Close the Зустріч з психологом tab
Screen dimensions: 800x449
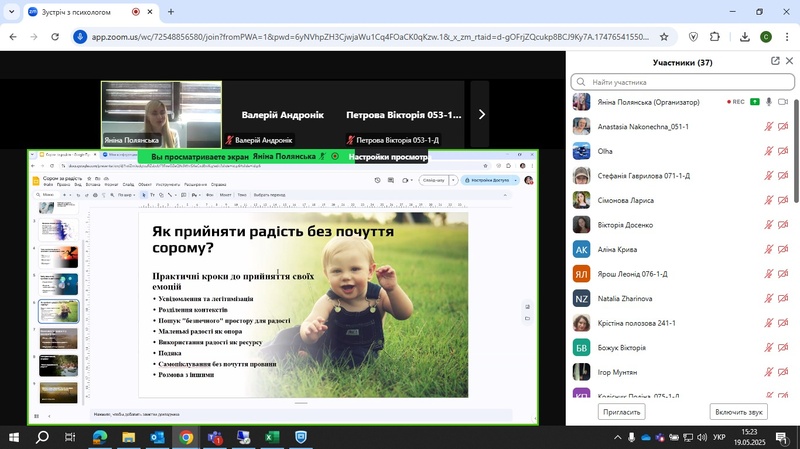click(x=150, y=12)
